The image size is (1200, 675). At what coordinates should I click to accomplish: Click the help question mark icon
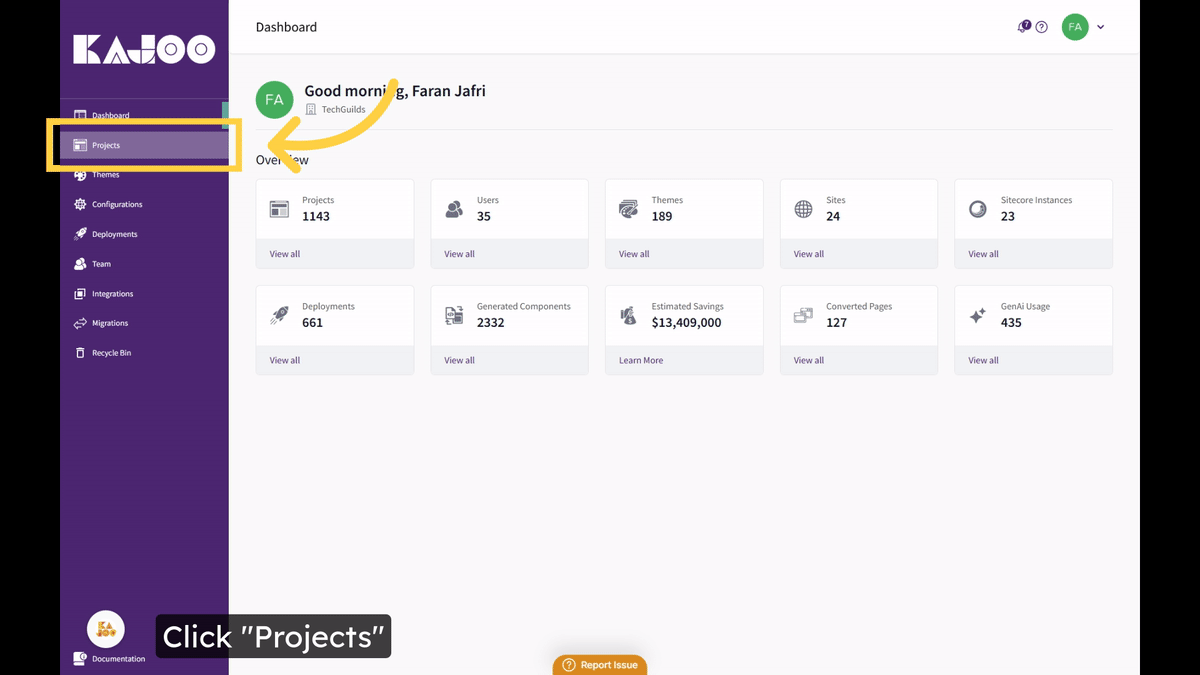click(1041, 27)
